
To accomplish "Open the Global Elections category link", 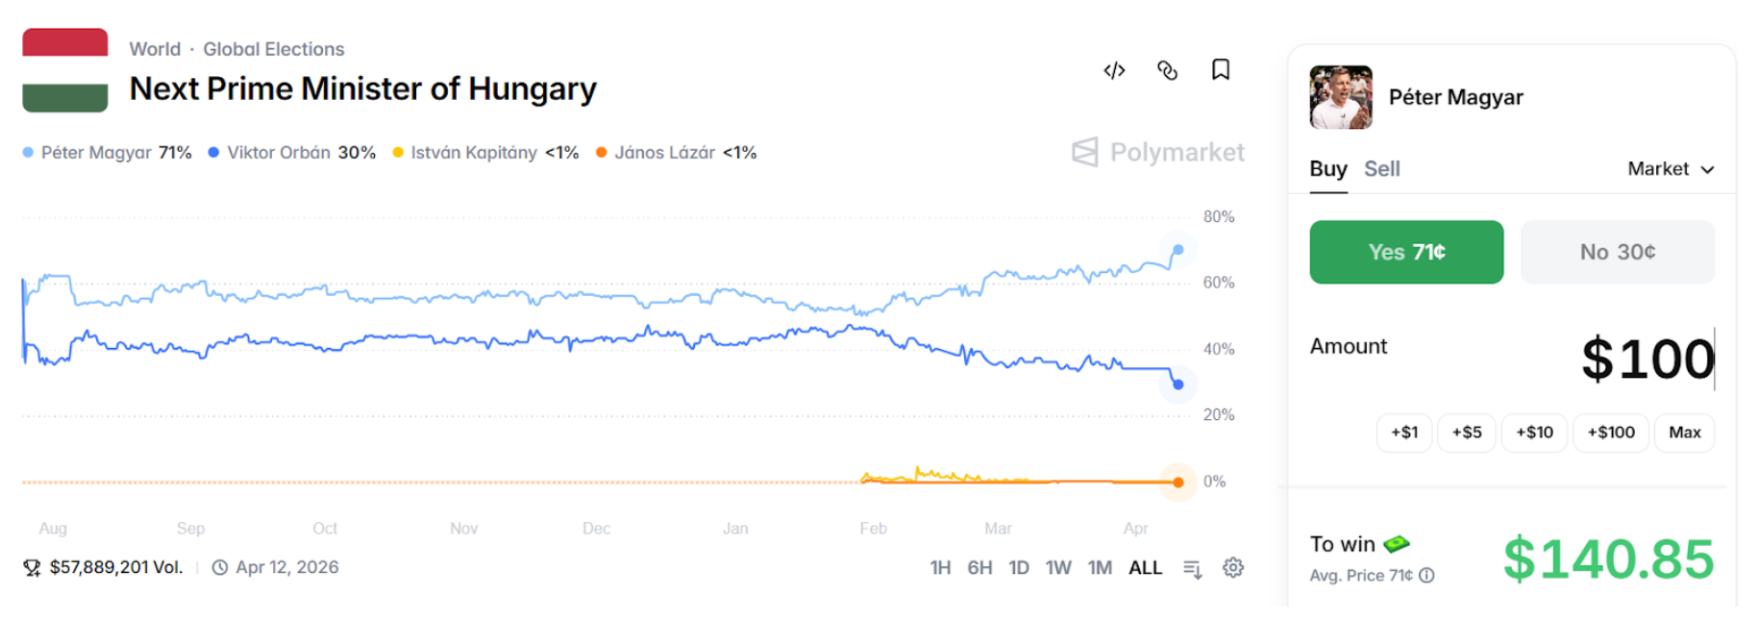I will [273, 49].
